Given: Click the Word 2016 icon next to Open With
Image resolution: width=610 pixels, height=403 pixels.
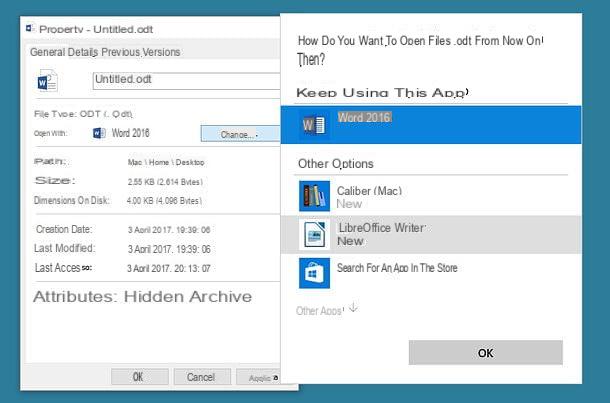Looking at the screenshot, I should (x=99, y=133).
